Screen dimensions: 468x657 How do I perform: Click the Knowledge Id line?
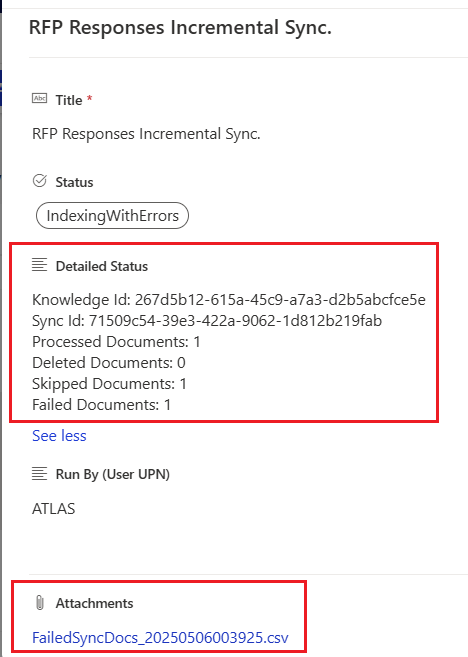click(x=229, y=300)
